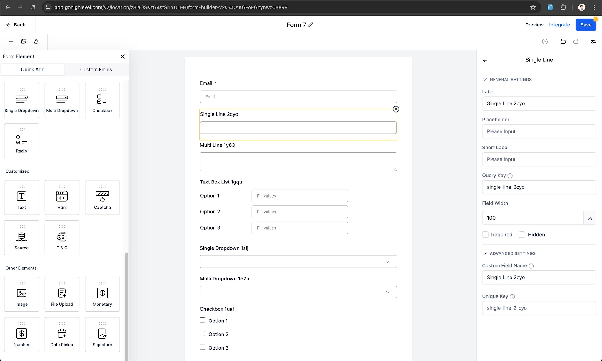602x361 pixels.
Task: Check Option 3 in checkbox field
Action: point(203,348)
